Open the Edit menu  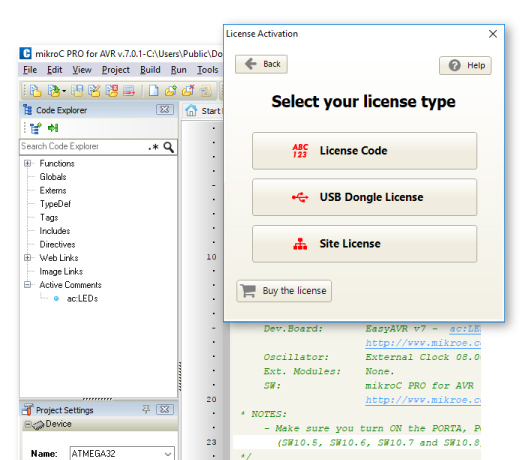point(54,70)
